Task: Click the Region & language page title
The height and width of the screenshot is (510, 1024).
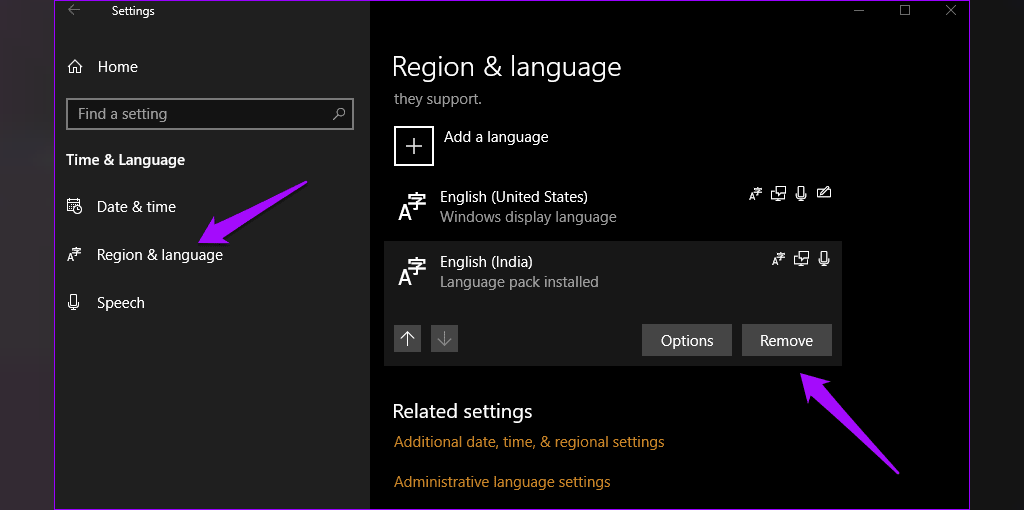Action: coord(507,67)
